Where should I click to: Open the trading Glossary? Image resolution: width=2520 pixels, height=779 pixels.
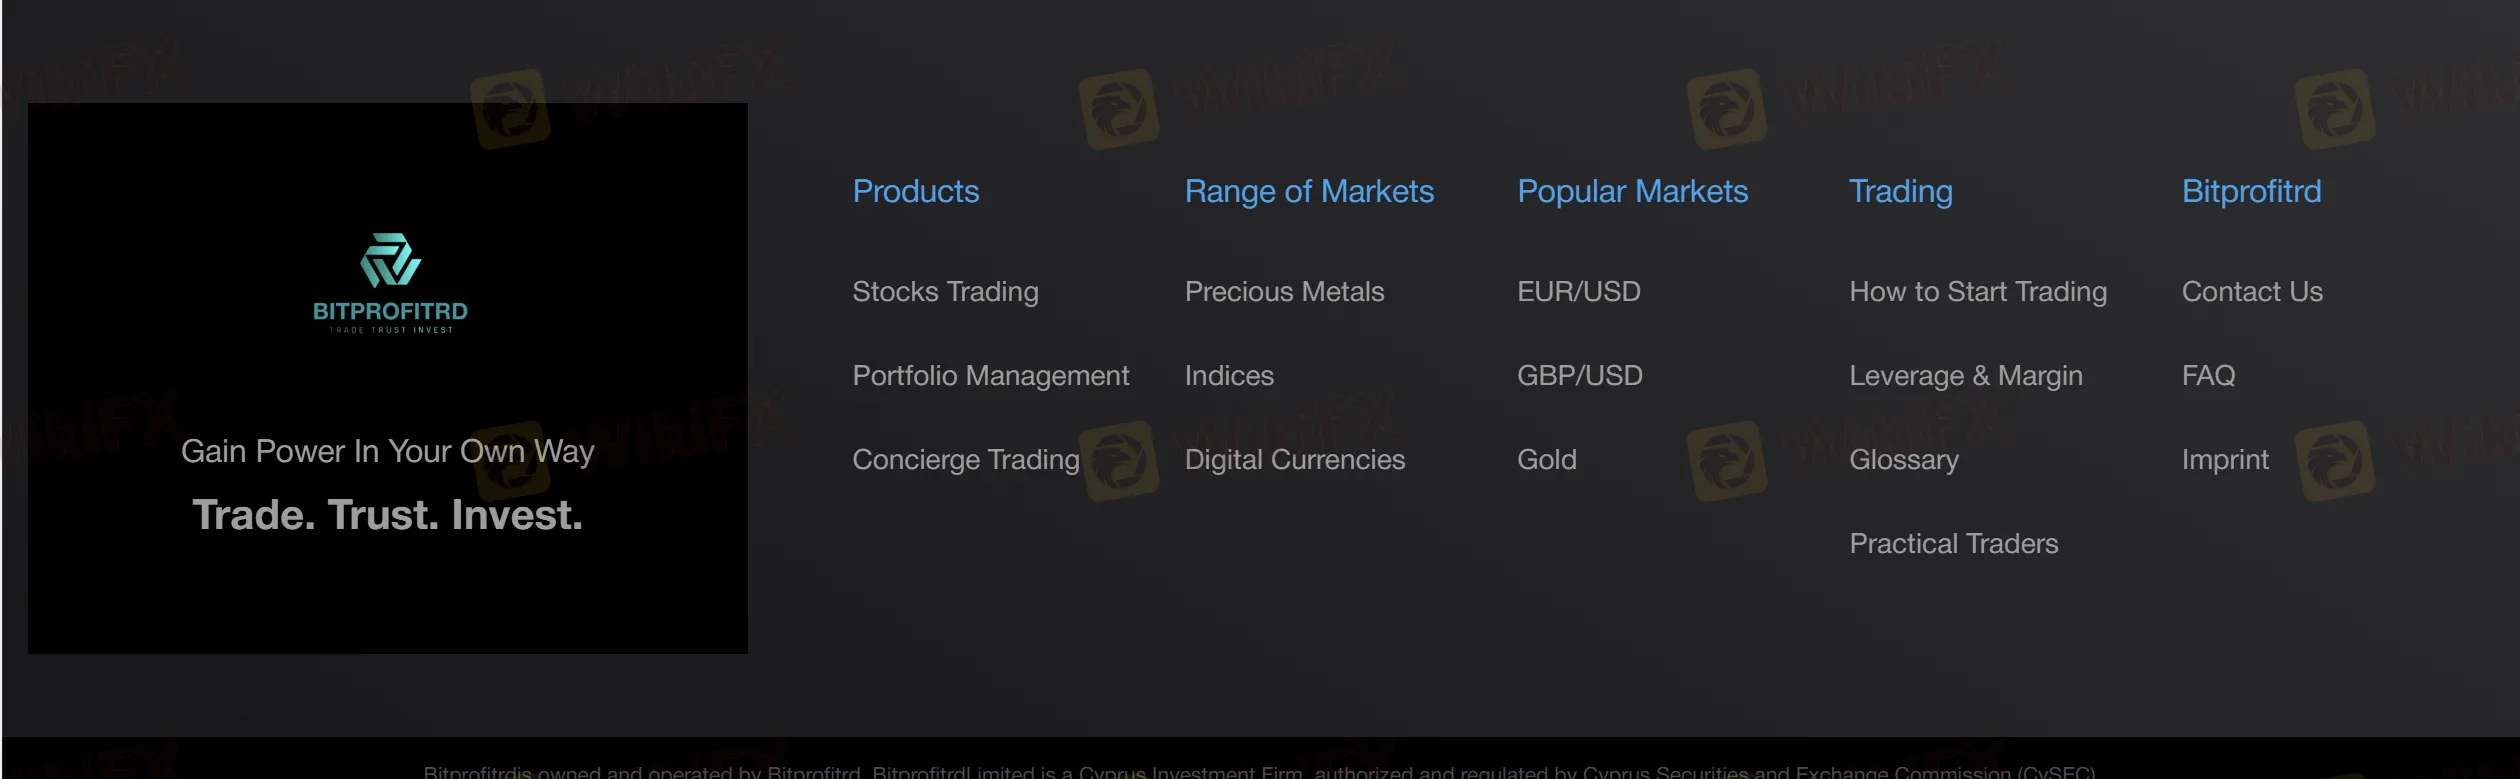point(1903,459)
